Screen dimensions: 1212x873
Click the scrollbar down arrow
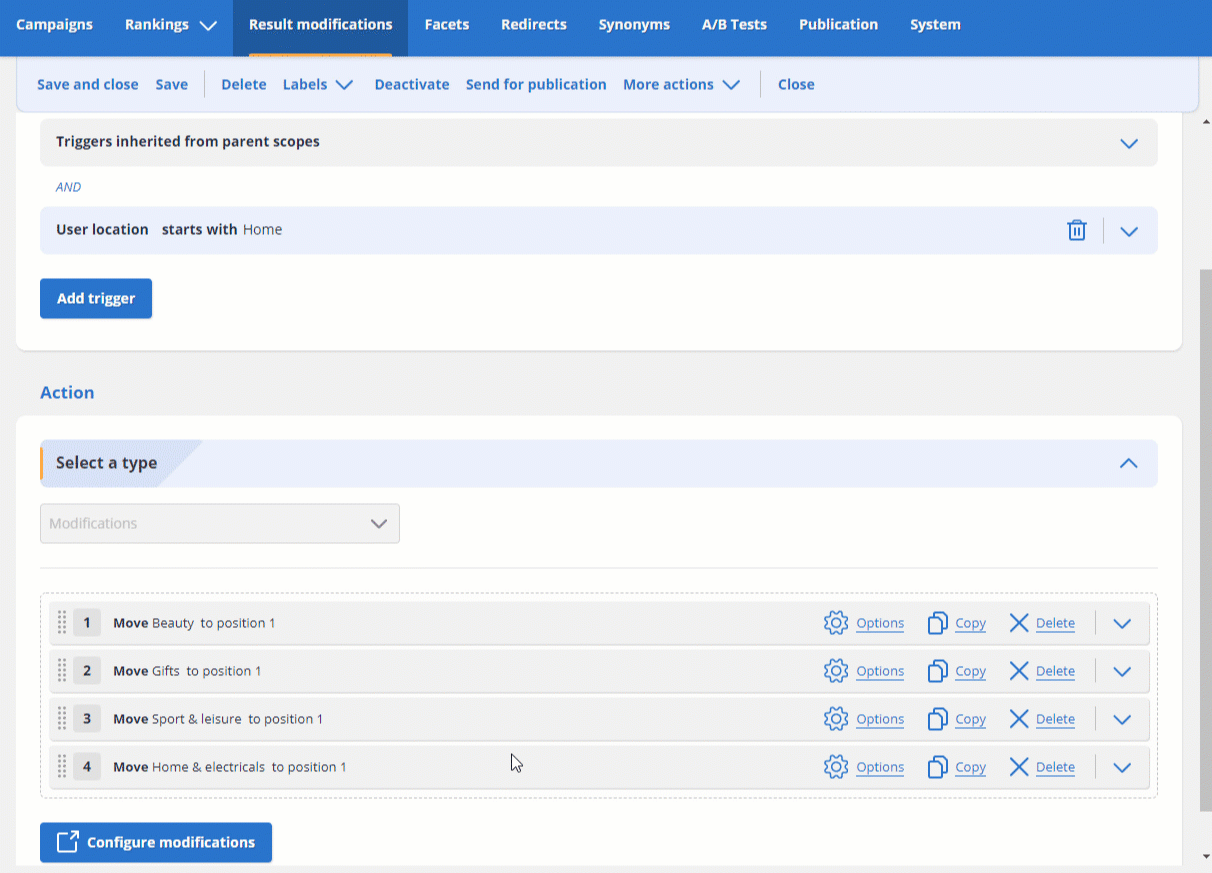[x=1205, y=857]
